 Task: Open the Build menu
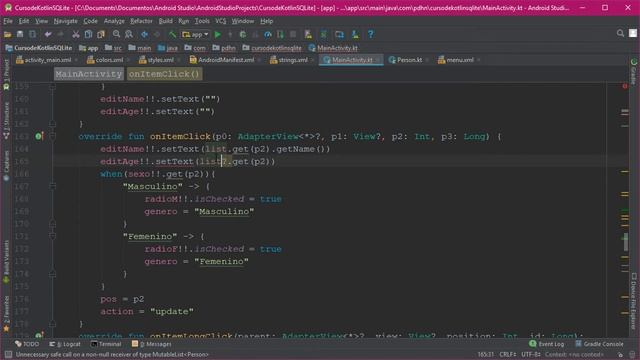pos(165,21)
